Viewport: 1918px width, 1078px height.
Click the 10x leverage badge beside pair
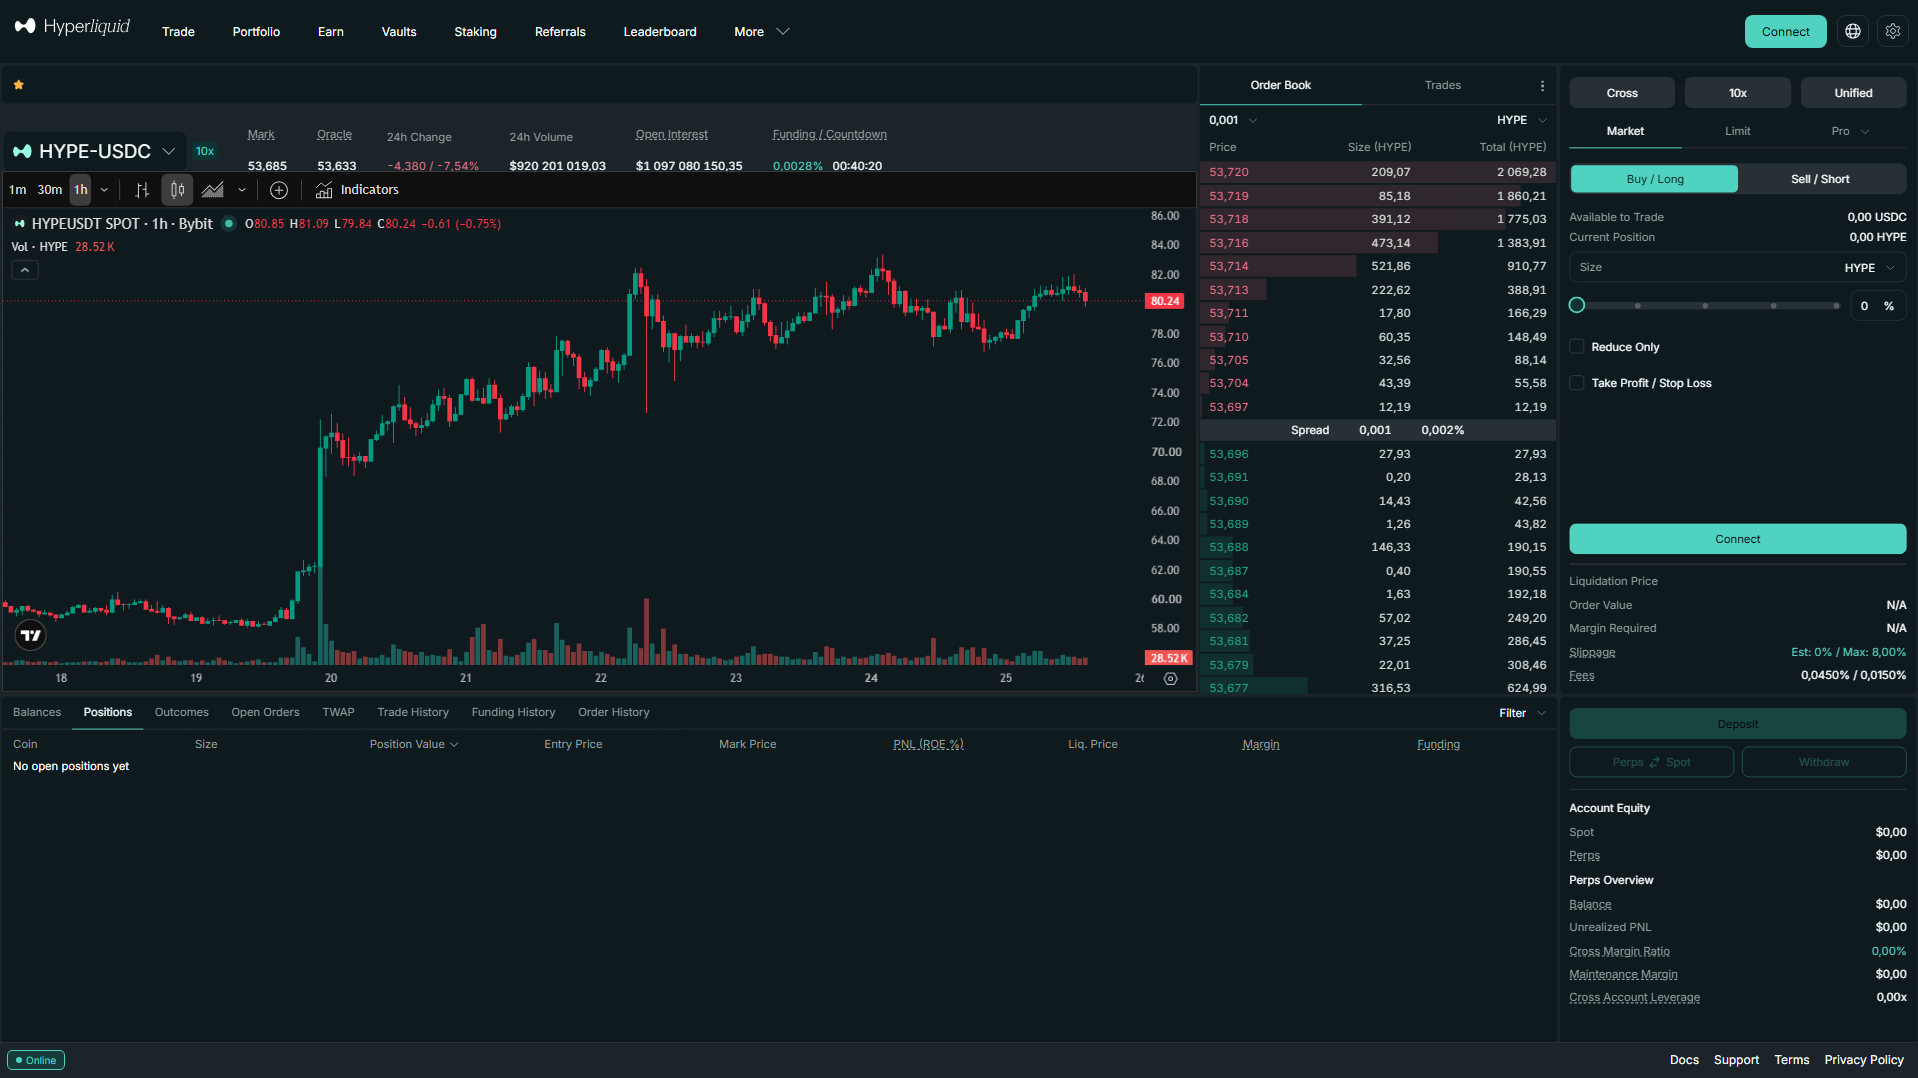point(205,152)
